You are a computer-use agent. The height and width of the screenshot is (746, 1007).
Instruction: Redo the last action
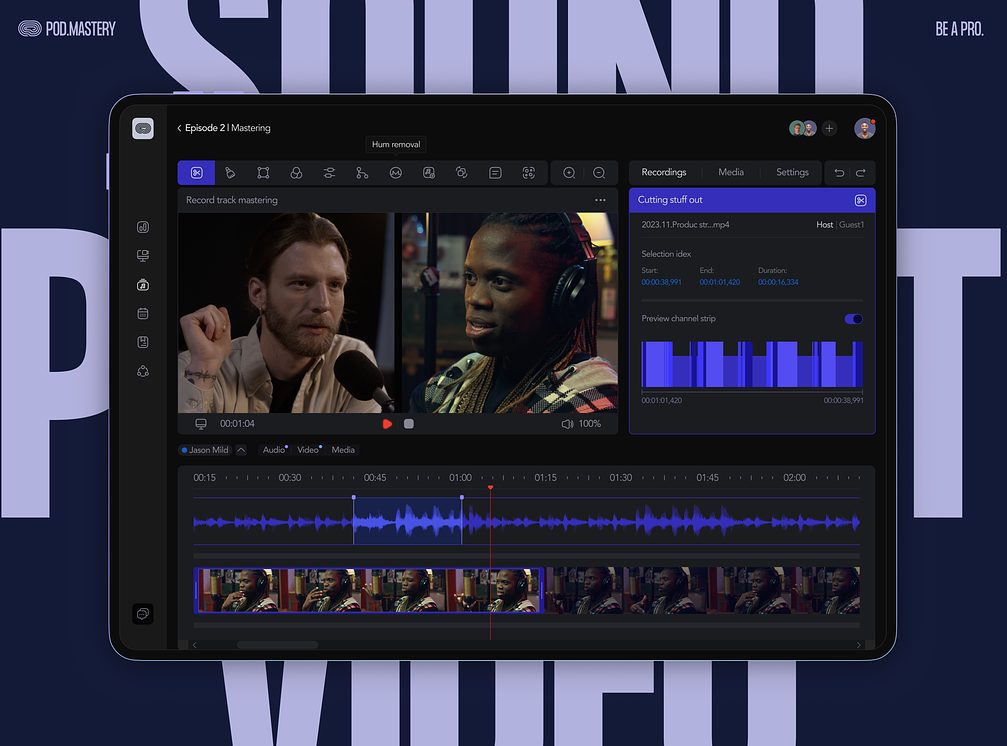tap(860, 173)
